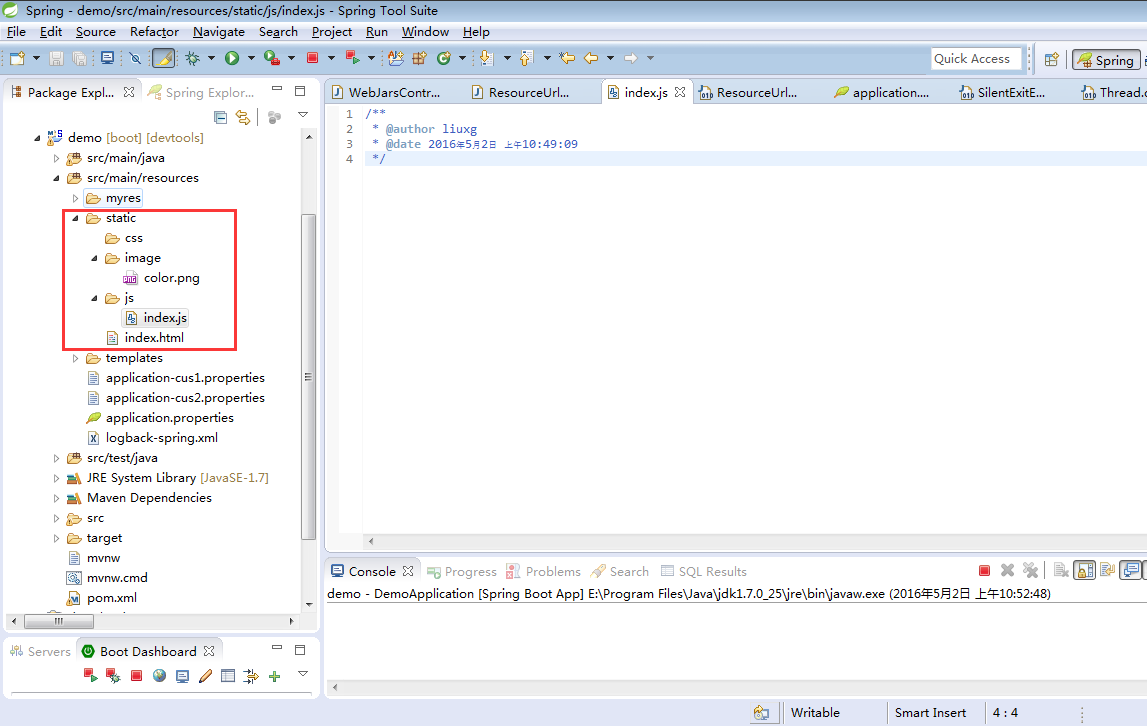The height and width of the screenshot is (726, 1147).
Task: Click the blue monitor console icon in toolbar
Action: [108, 59]
